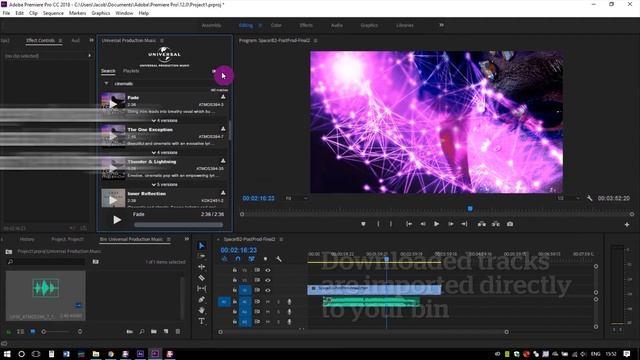Select the Track Select Forward tool
This screenshot has width=640, height=360.
coord(201,256)
